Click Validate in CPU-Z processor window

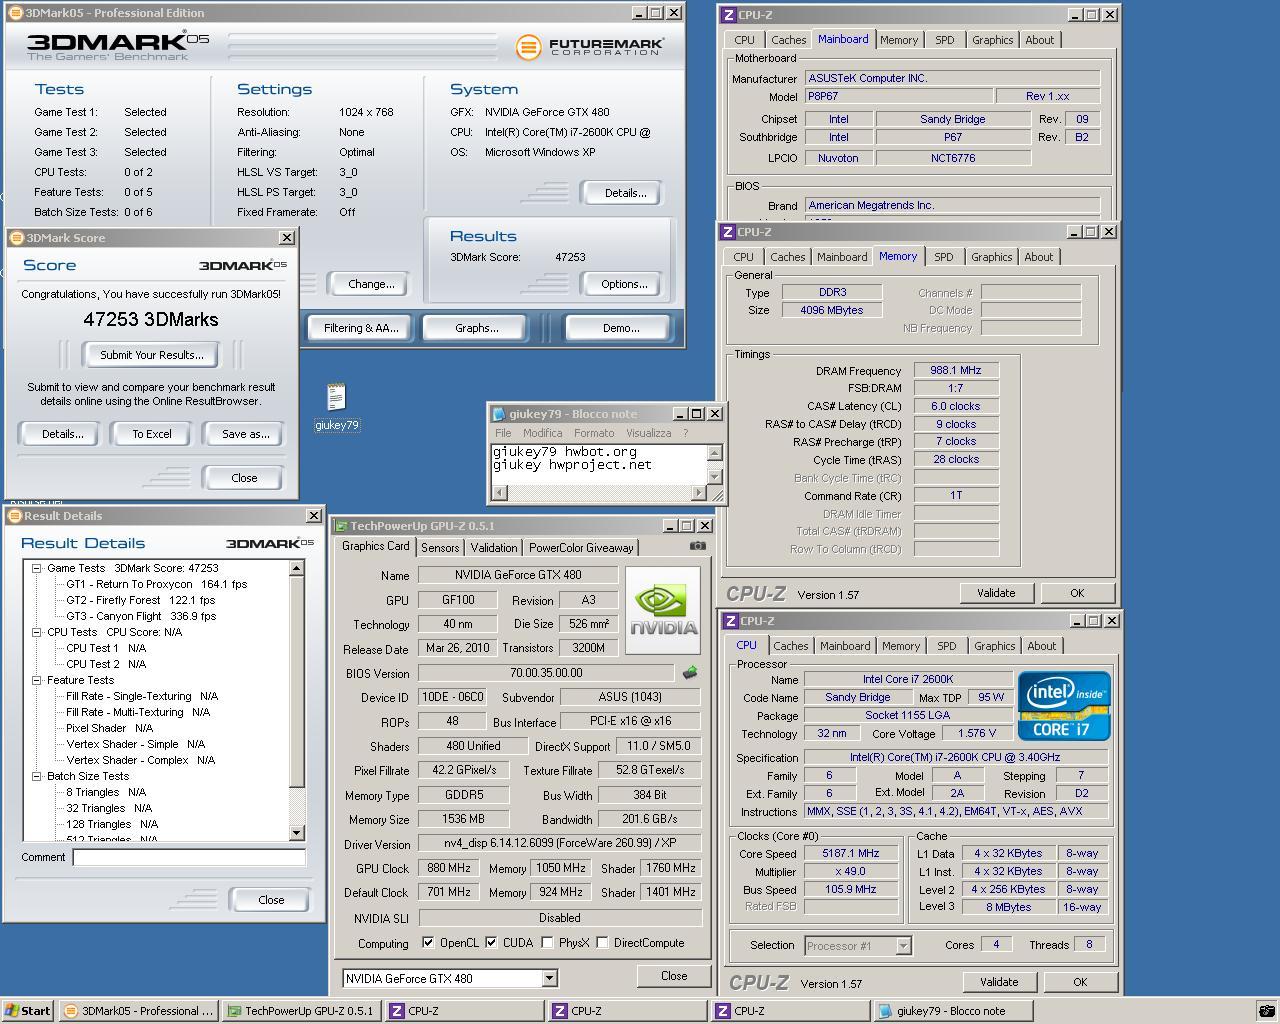999,982
